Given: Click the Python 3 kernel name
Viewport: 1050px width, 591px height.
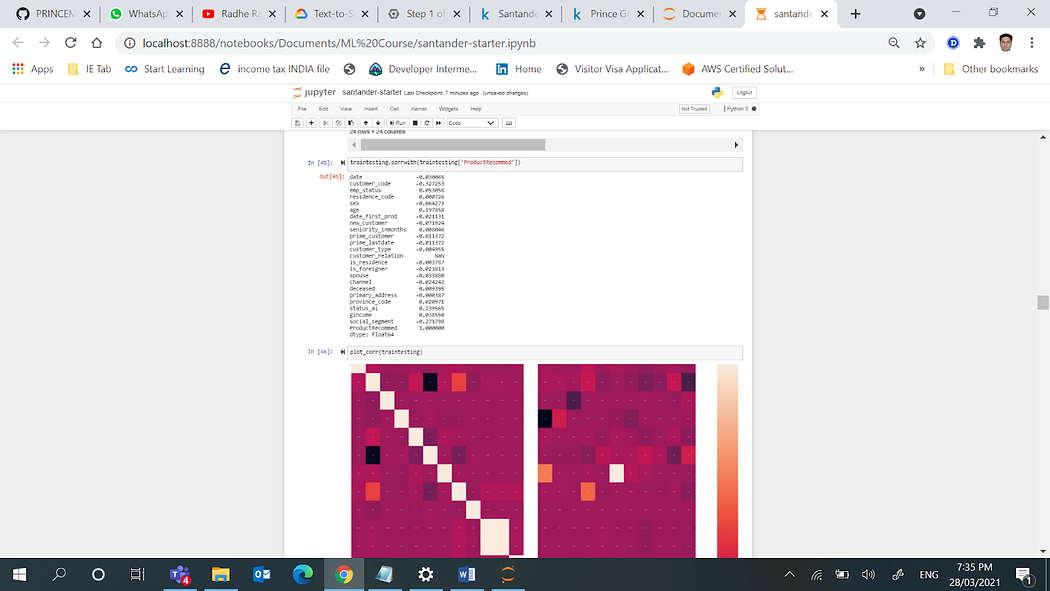Looking at the screenshot, I should [737, 109].
